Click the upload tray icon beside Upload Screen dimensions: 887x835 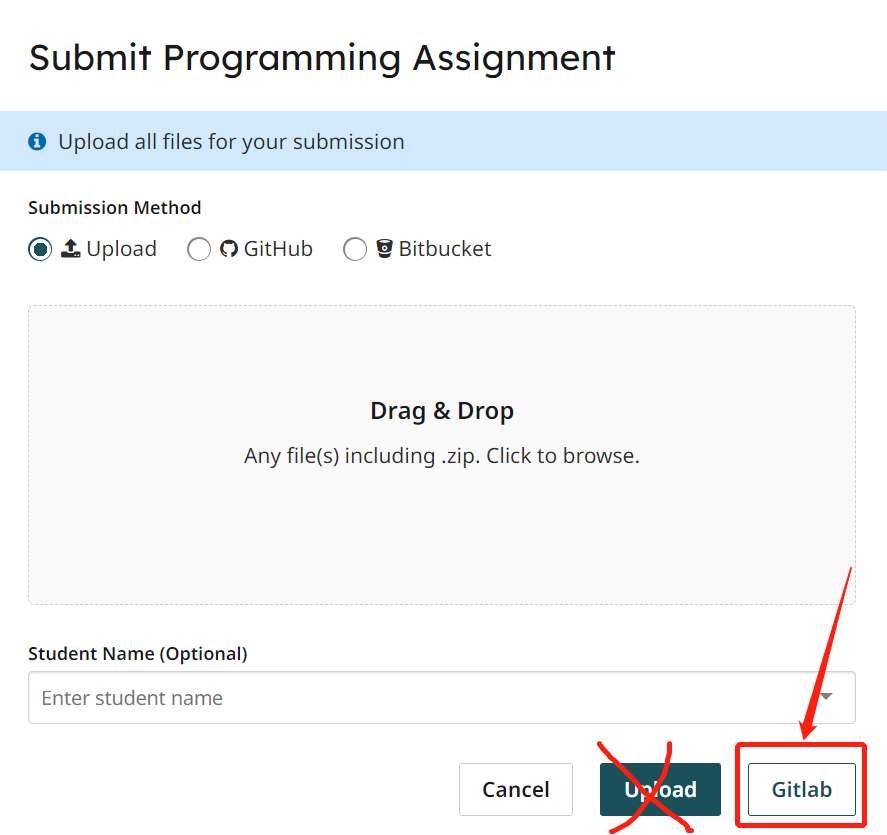[71, 248]
